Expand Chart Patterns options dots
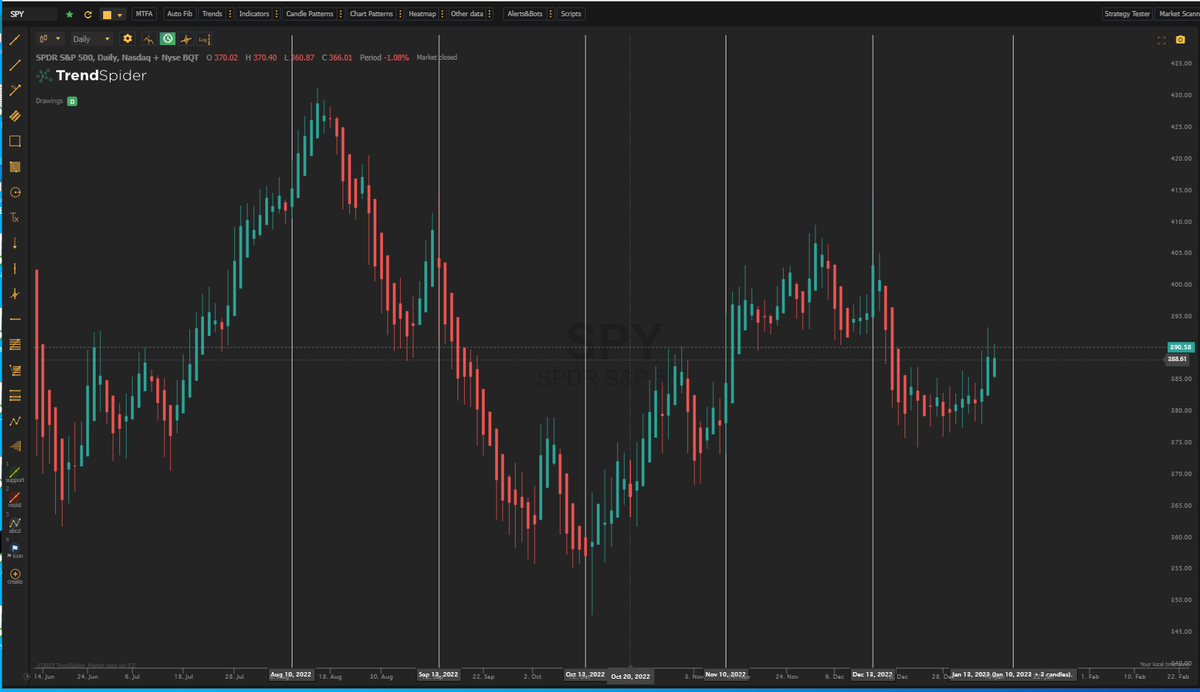Image resolution: width=1200 pixels, height=692 pixels. point(400,14)
